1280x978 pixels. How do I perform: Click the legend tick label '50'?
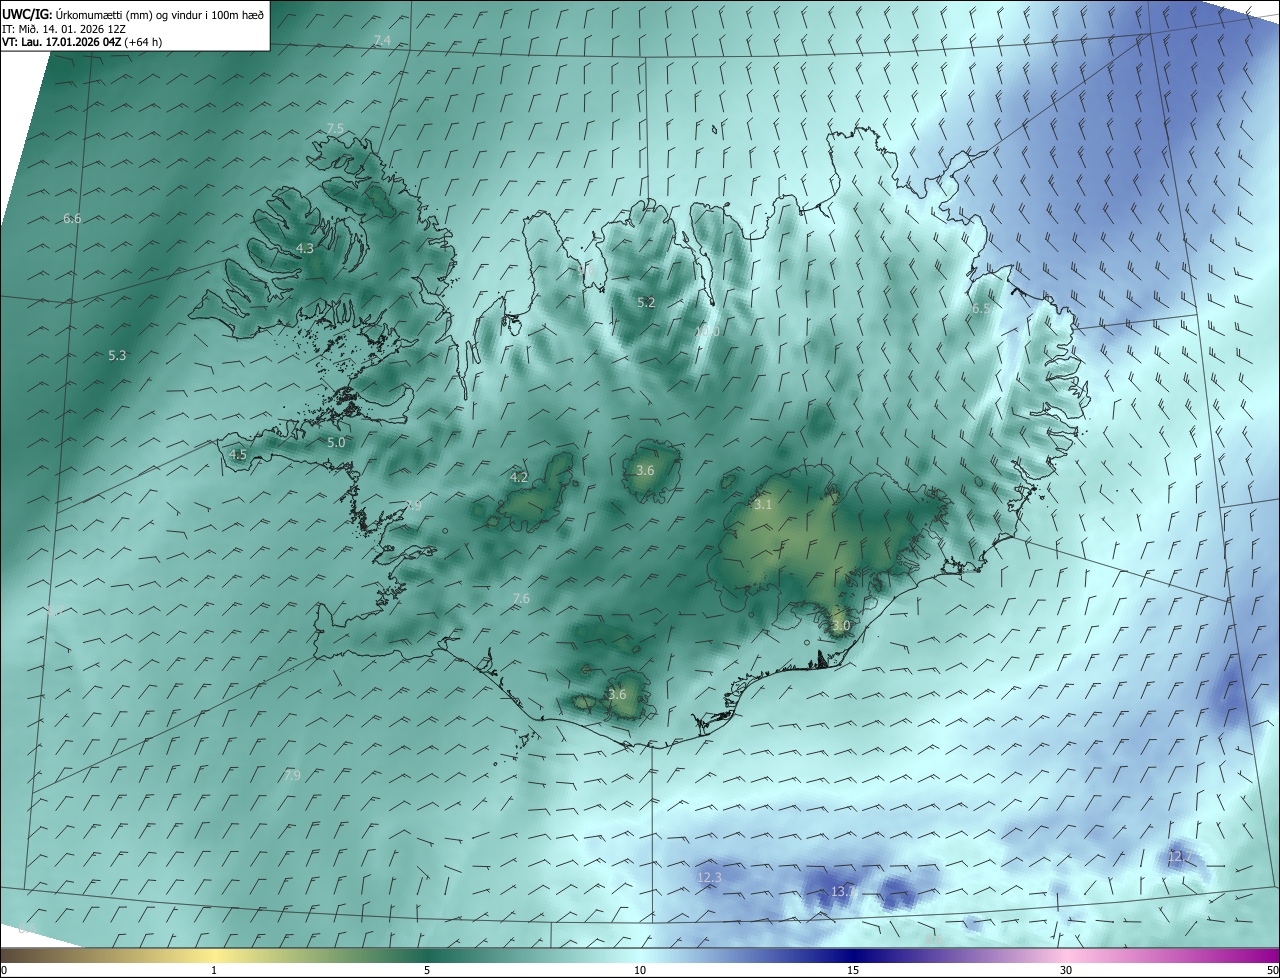coord(1272,970)
